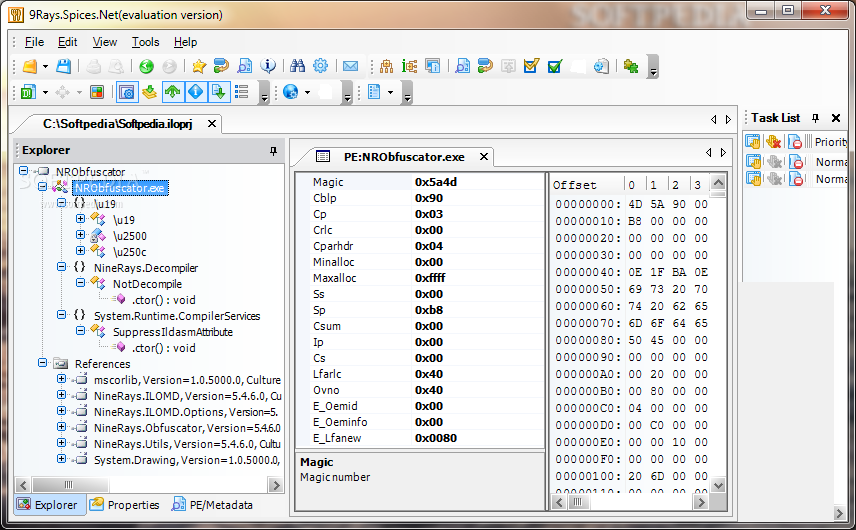Open the Edit menu
This screenshot has height=530, width=856.
pyautogui.click(x=68, y=42)
